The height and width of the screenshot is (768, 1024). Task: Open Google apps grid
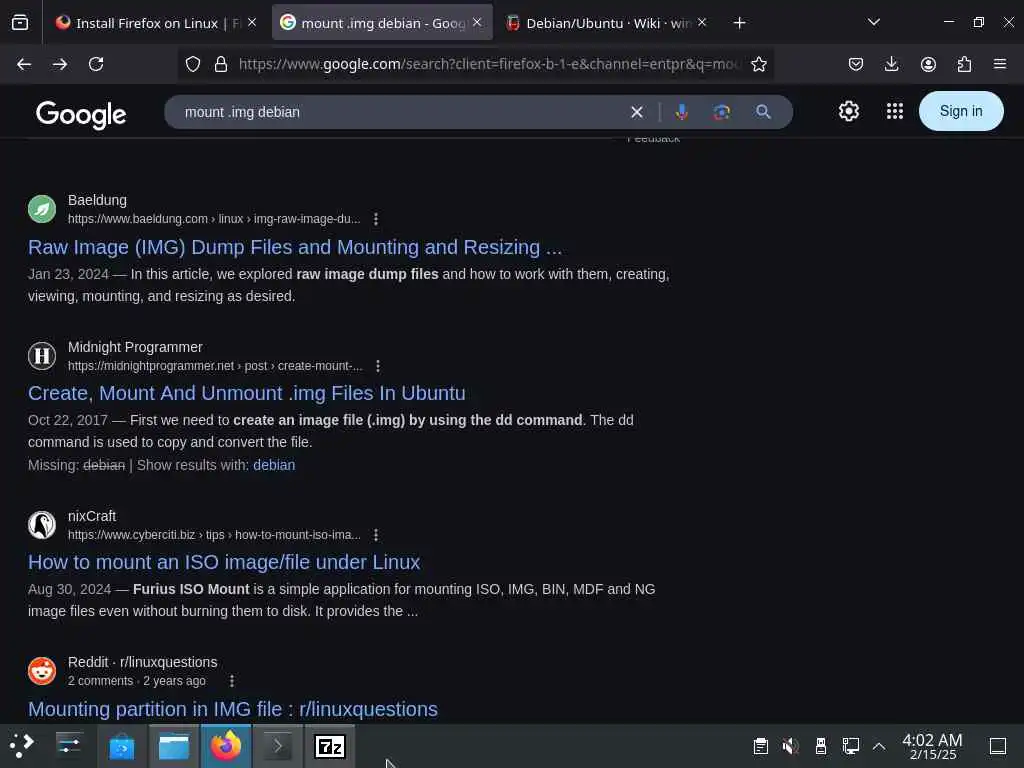(895, 111)
